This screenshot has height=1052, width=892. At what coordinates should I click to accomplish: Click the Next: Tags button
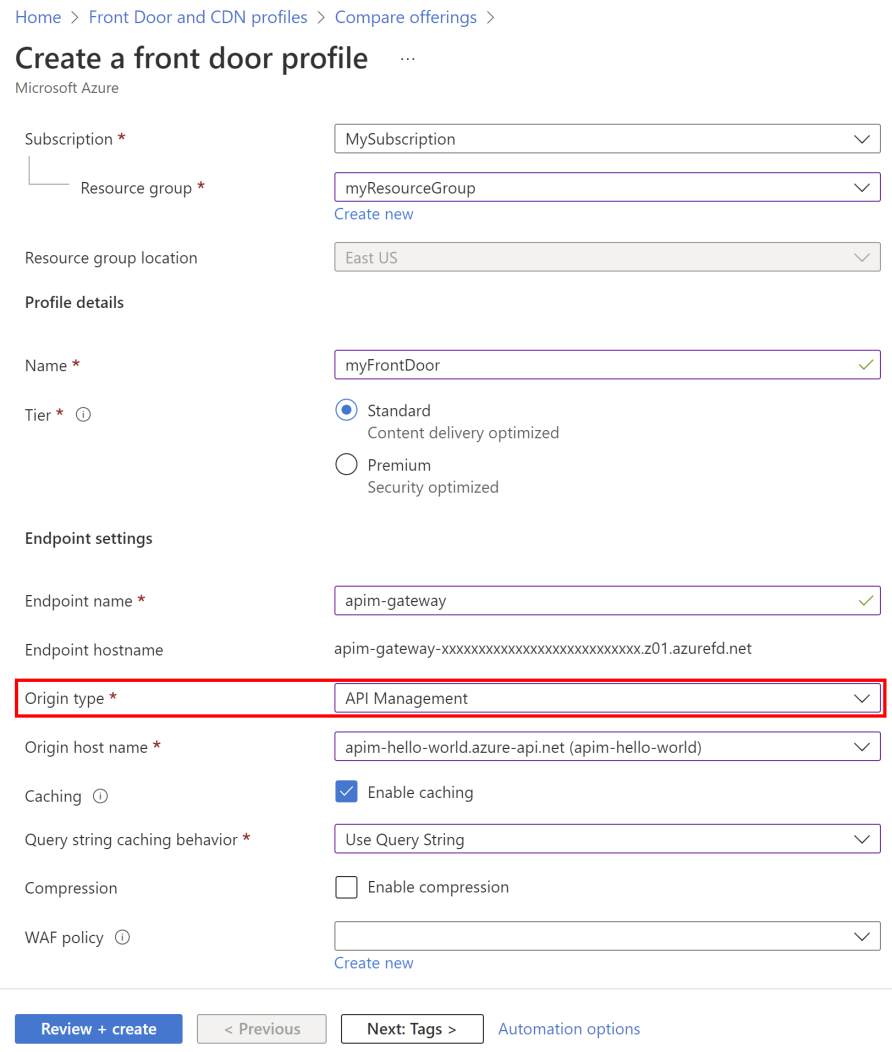coord(412,1029)
